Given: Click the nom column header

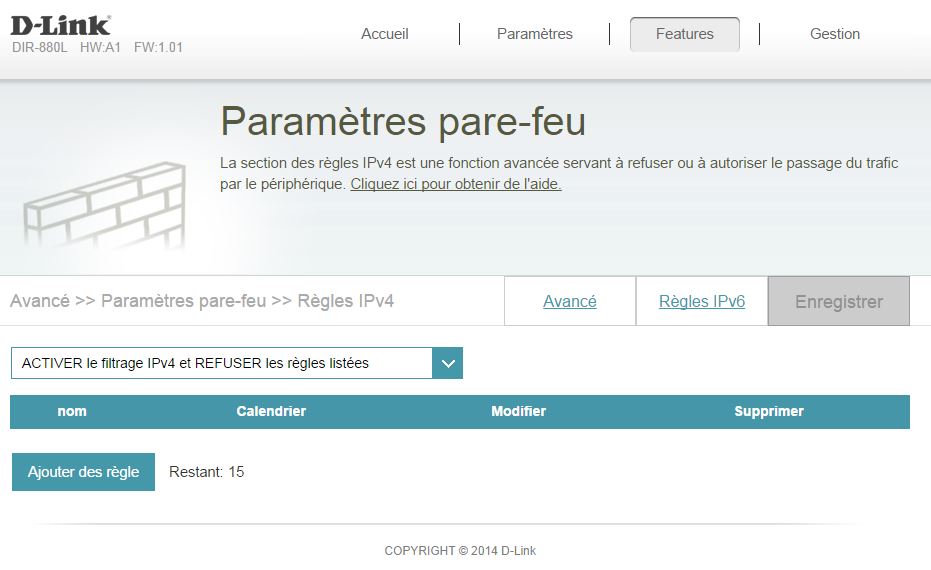Looking at the screenshot, I should (72, 411).
